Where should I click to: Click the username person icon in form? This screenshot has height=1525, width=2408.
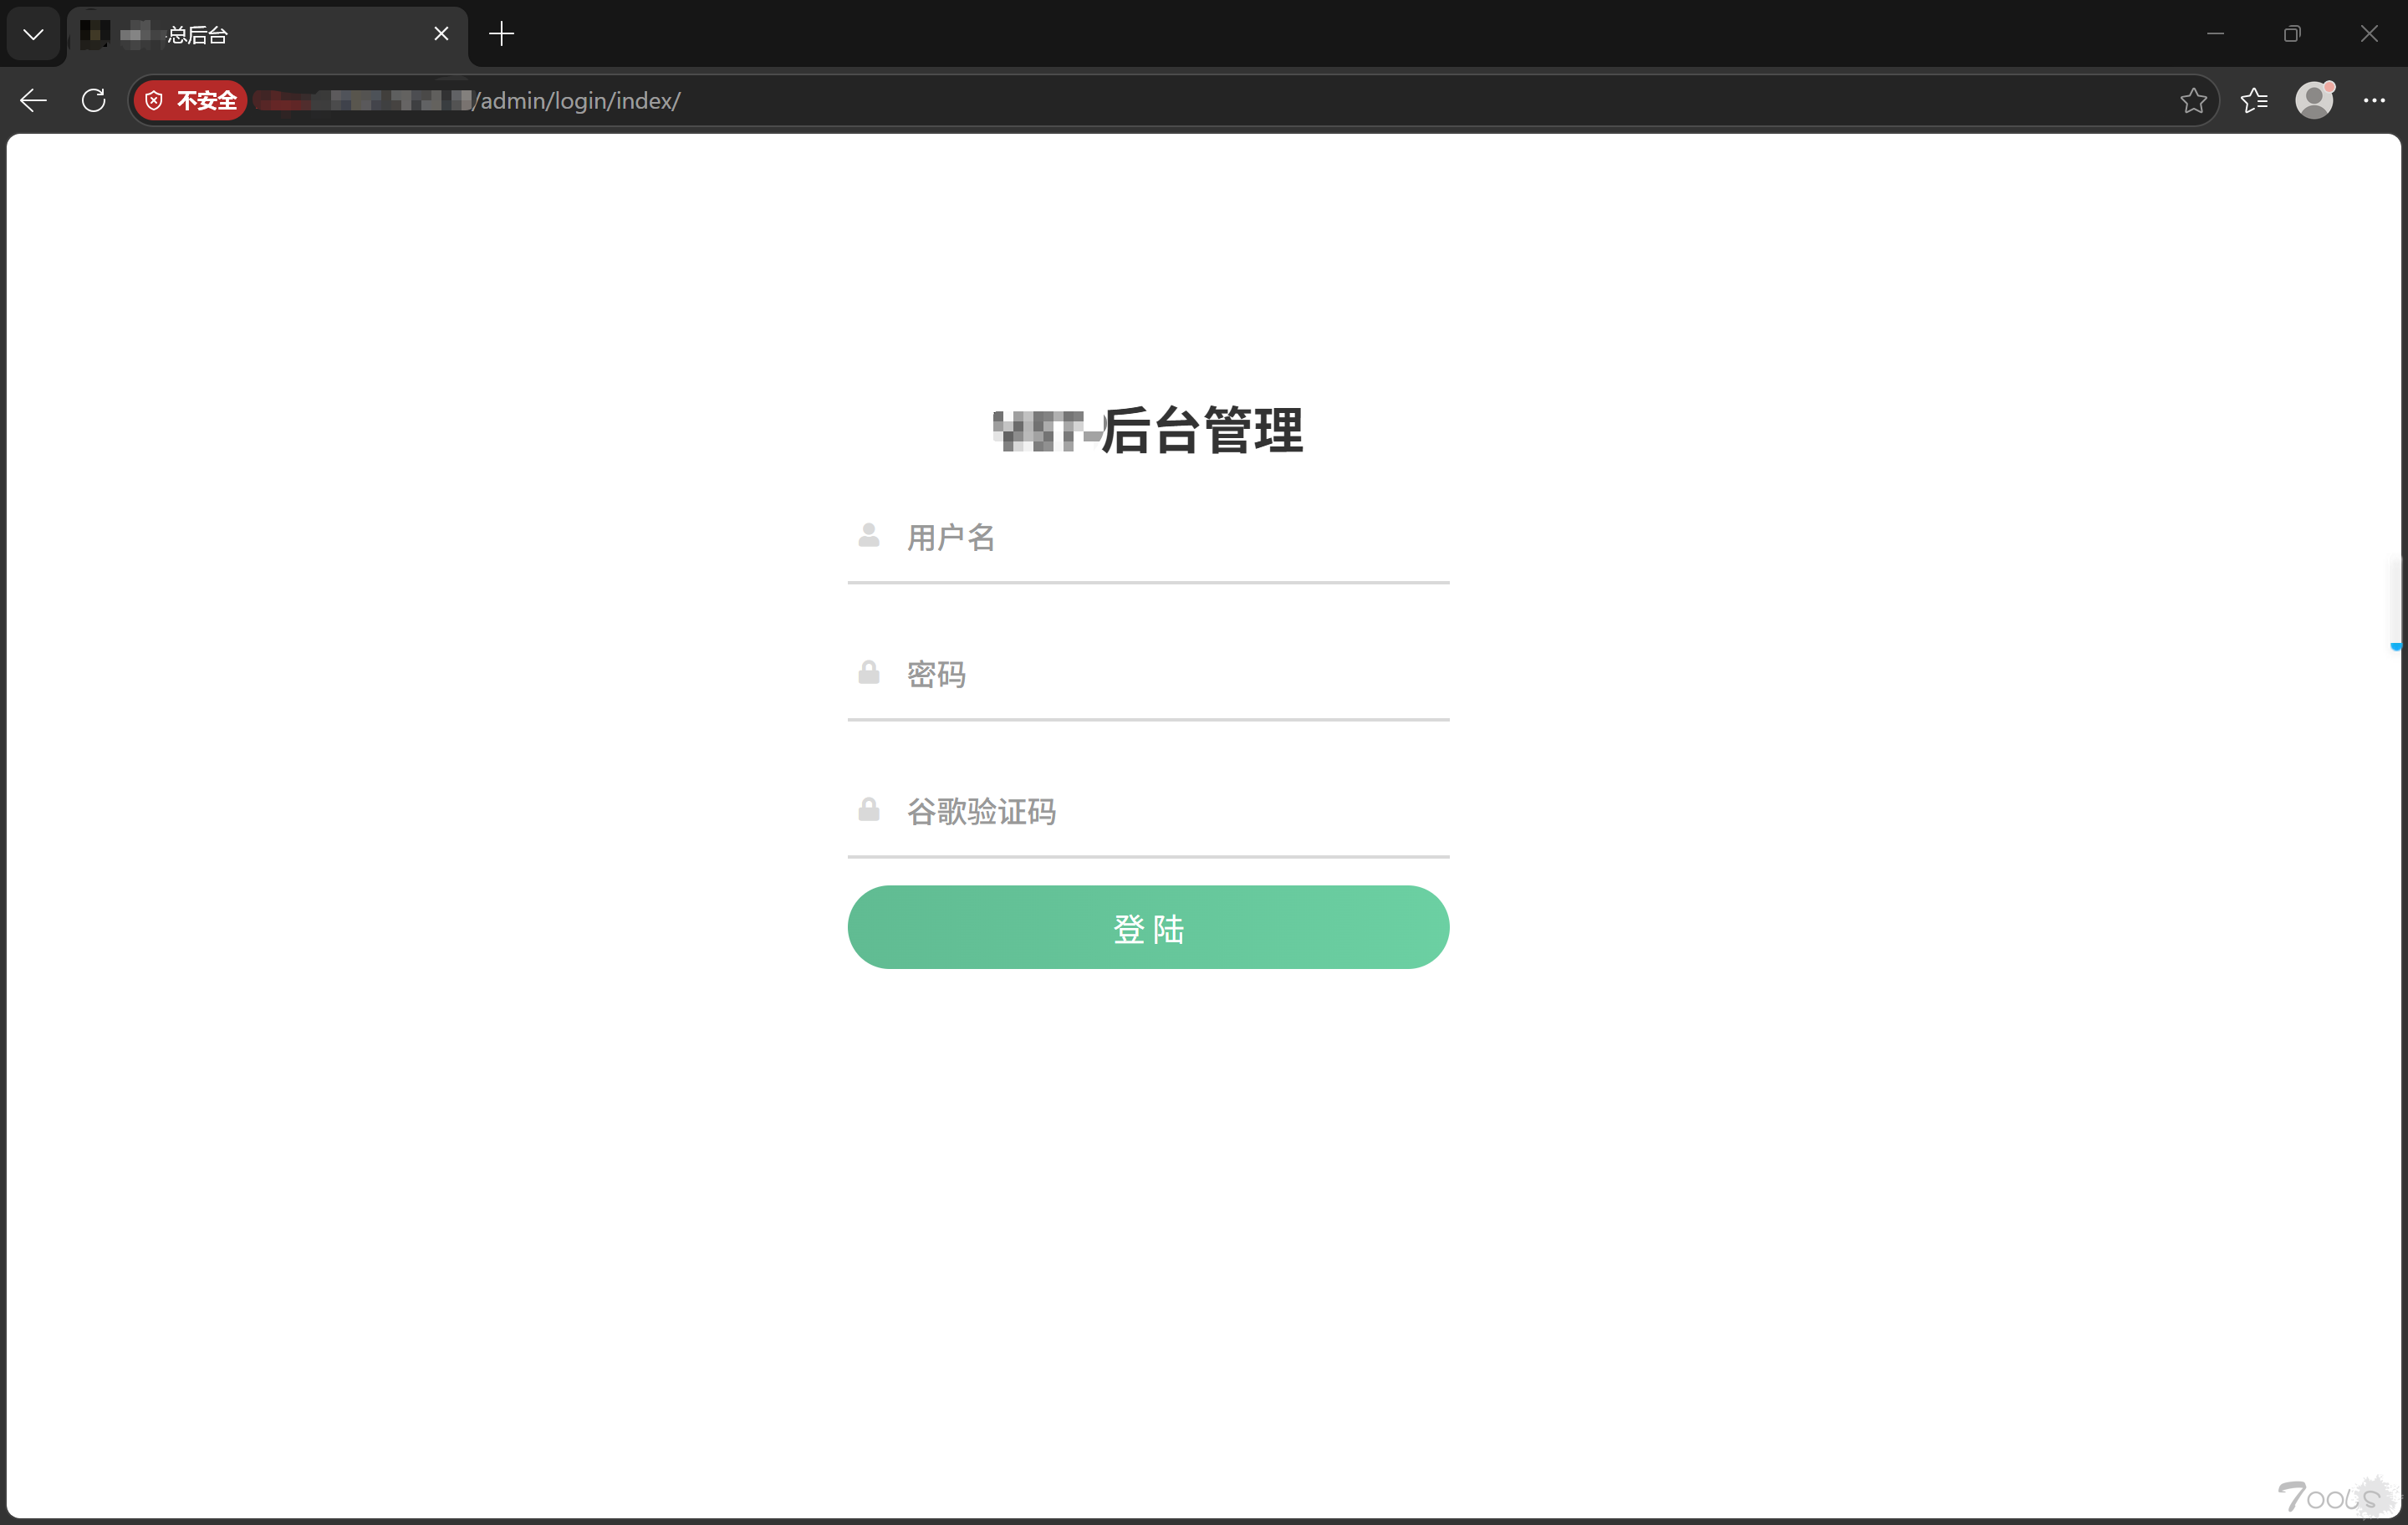coord(867,536)
